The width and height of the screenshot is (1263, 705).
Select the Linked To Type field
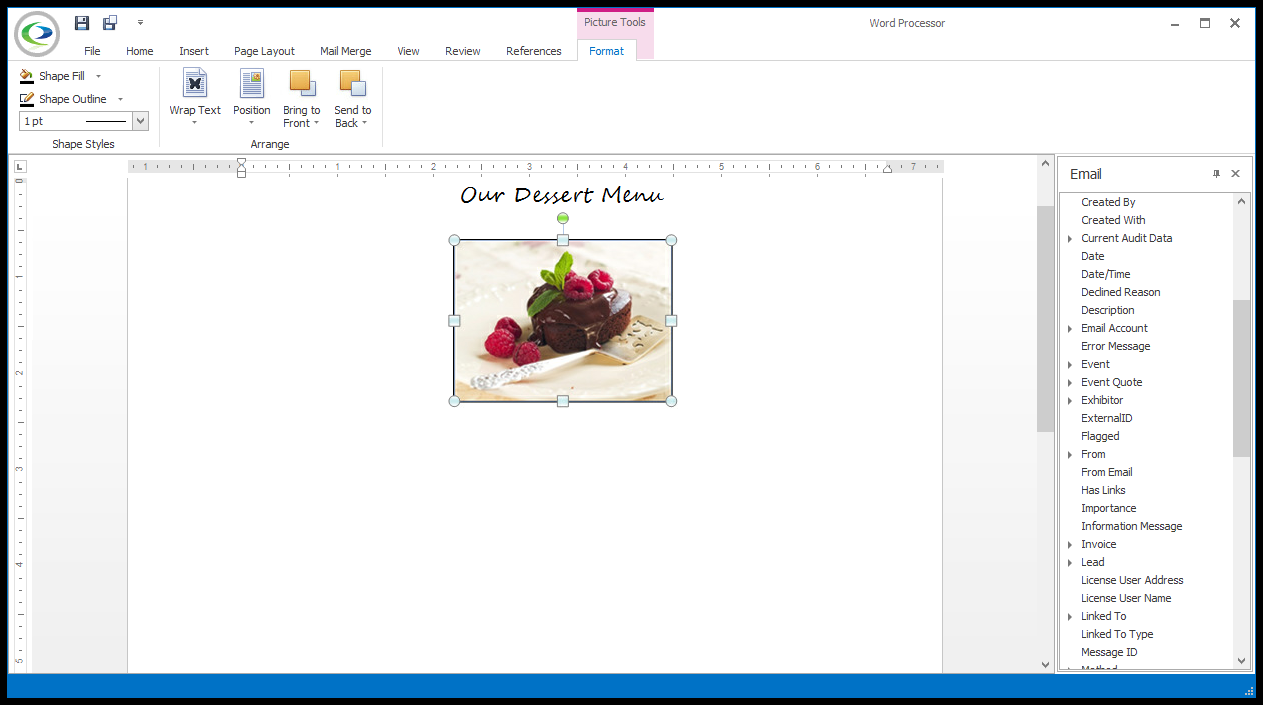1117,634
